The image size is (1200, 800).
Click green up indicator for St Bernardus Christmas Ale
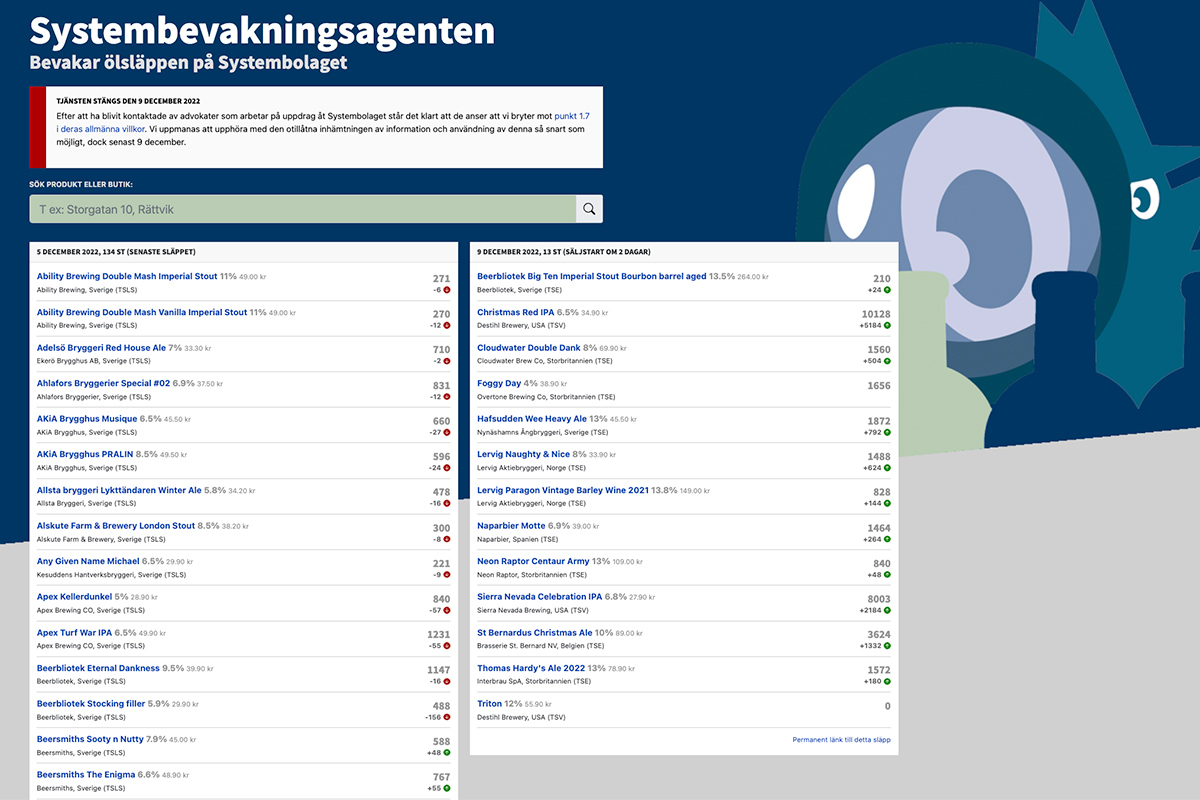(887, 646)
